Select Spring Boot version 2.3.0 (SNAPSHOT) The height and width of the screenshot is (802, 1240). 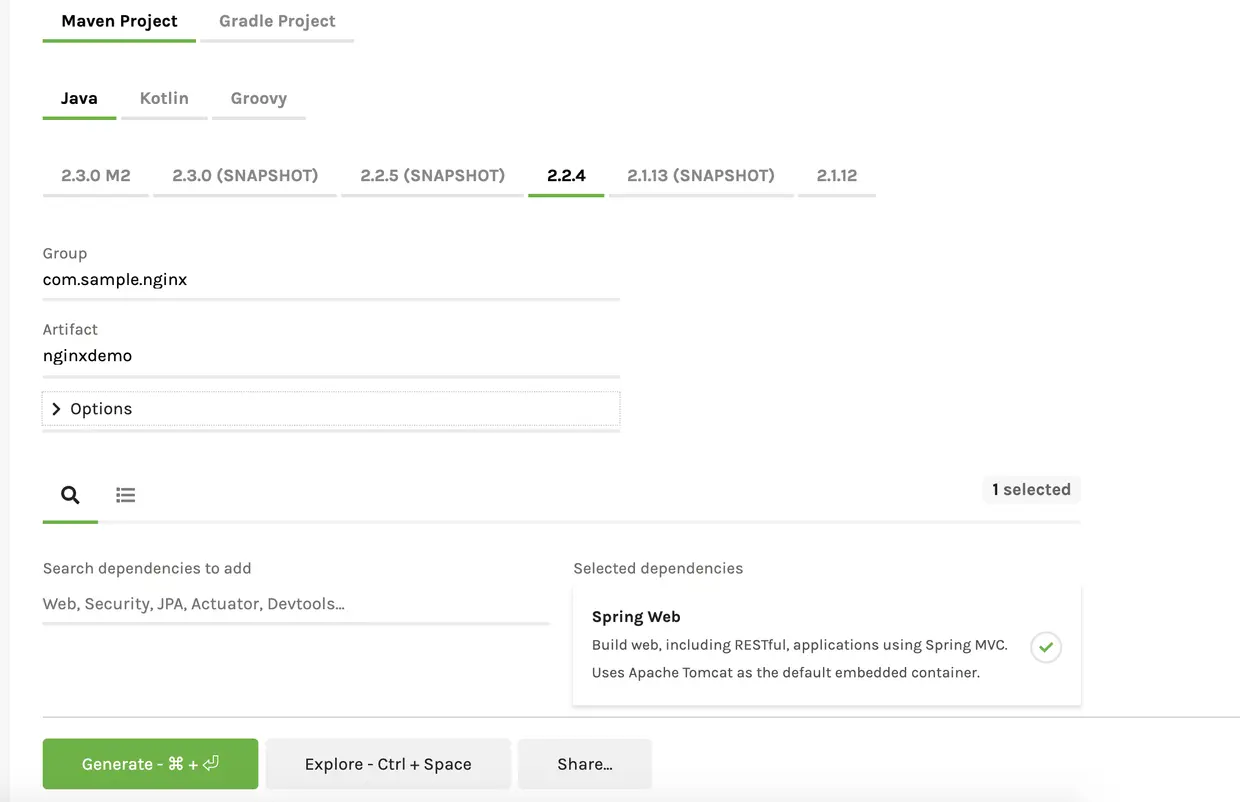point(245,175)
